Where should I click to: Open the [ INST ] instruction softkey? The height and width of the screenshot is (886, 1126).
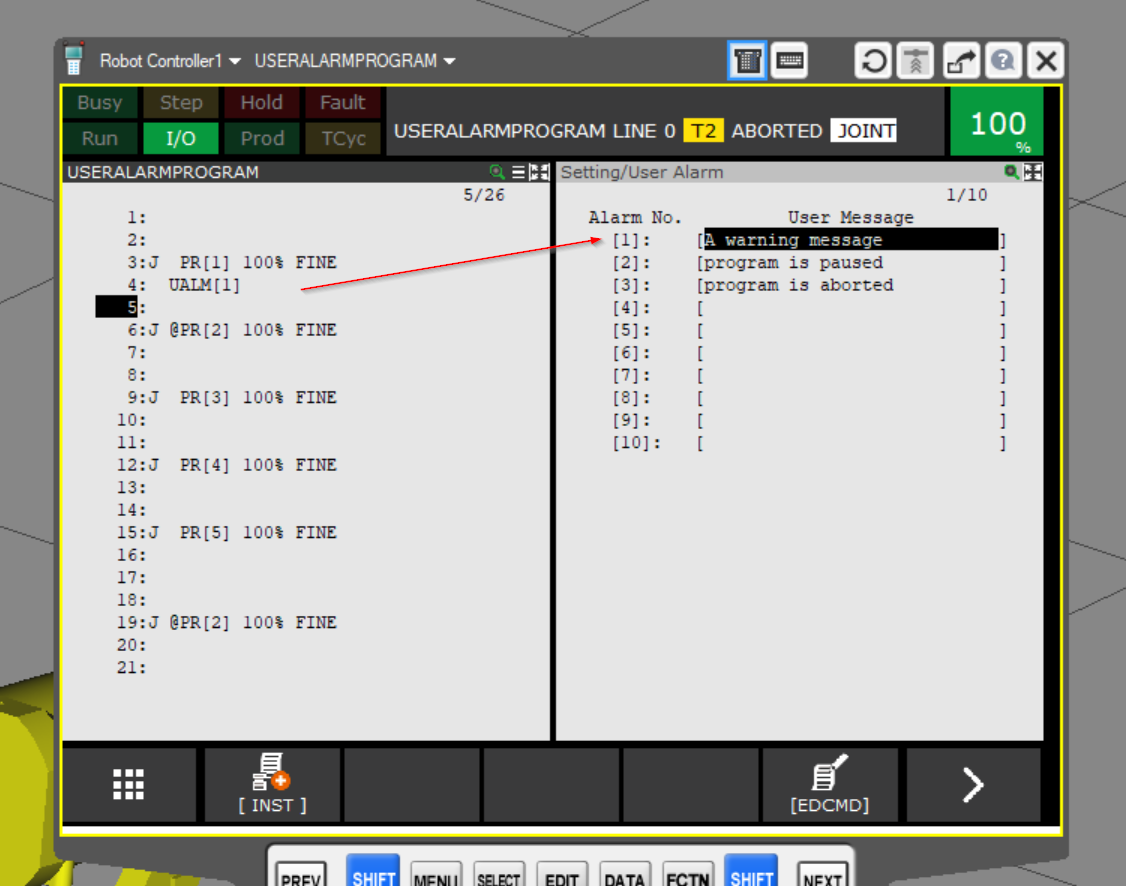[x=272, y=785]
